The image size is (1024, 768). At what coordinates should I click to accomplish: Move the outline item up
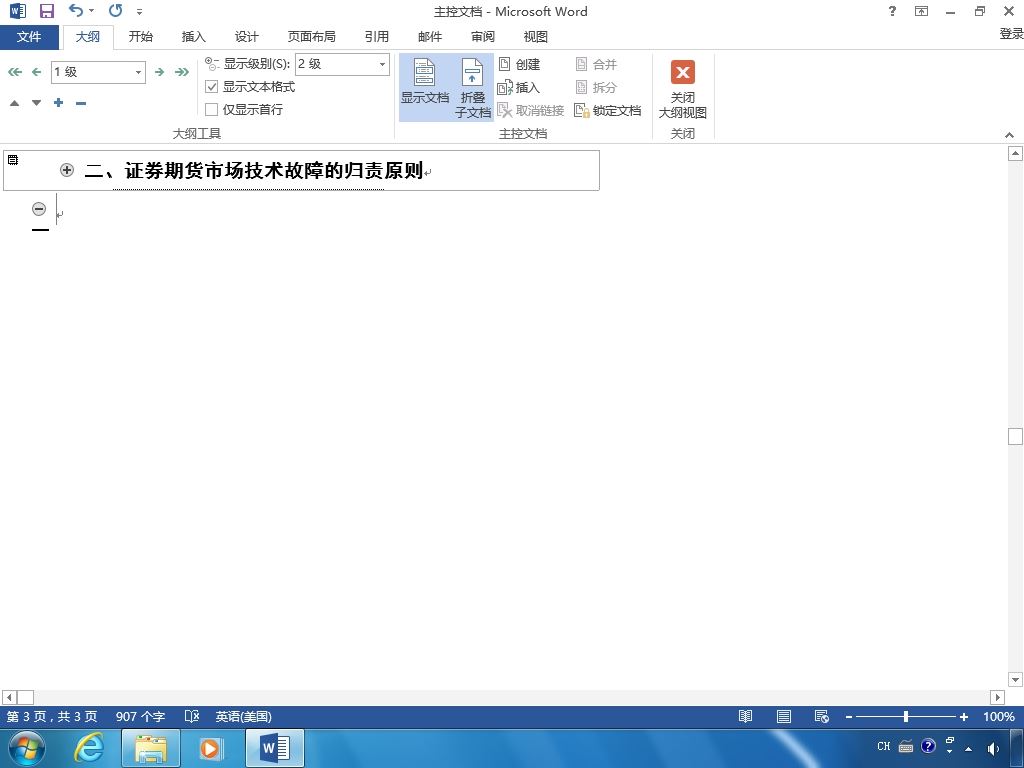14,103
